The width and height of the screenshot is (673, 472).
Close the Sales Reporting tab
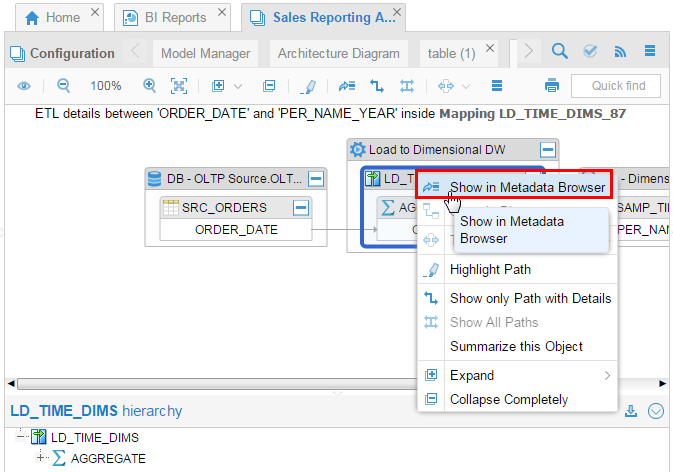[397, 12]
